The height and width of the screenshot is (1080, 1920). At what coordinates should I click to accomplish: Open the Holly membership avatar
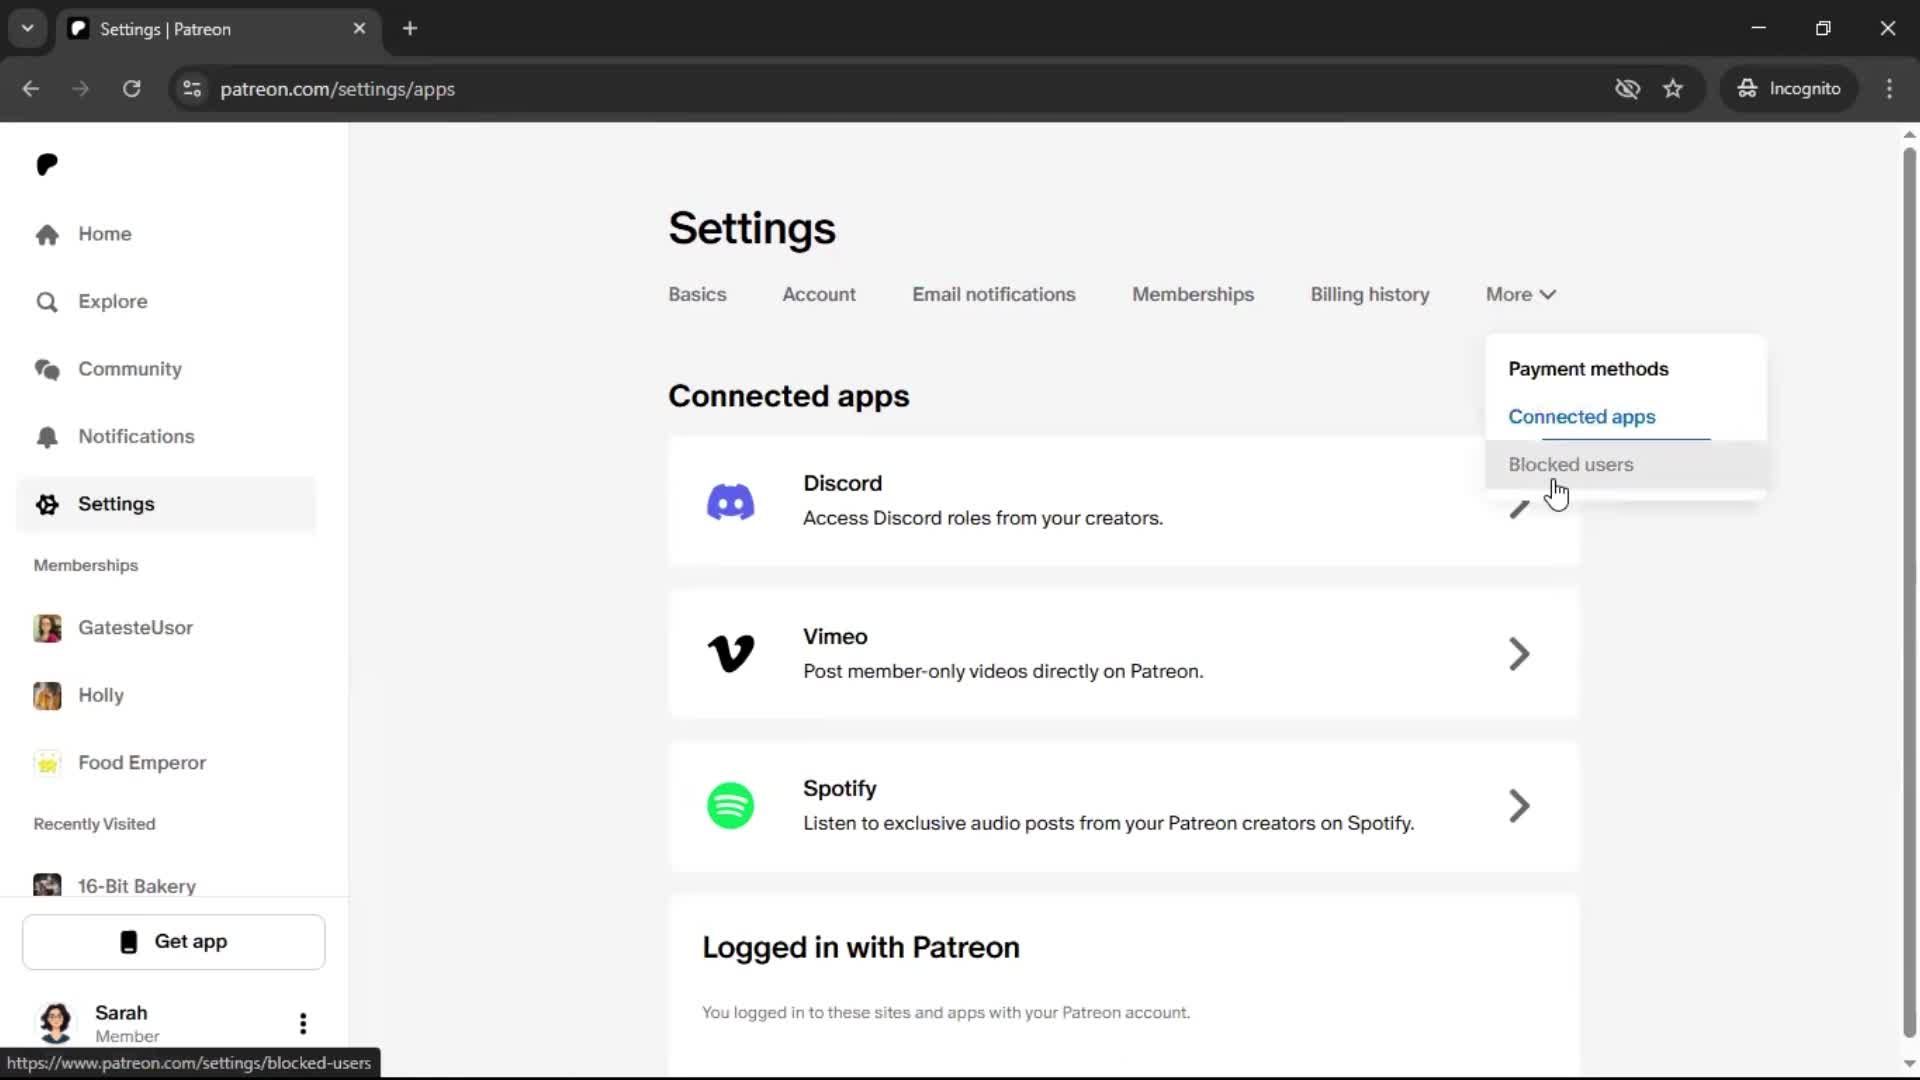(x=47, y=696)
